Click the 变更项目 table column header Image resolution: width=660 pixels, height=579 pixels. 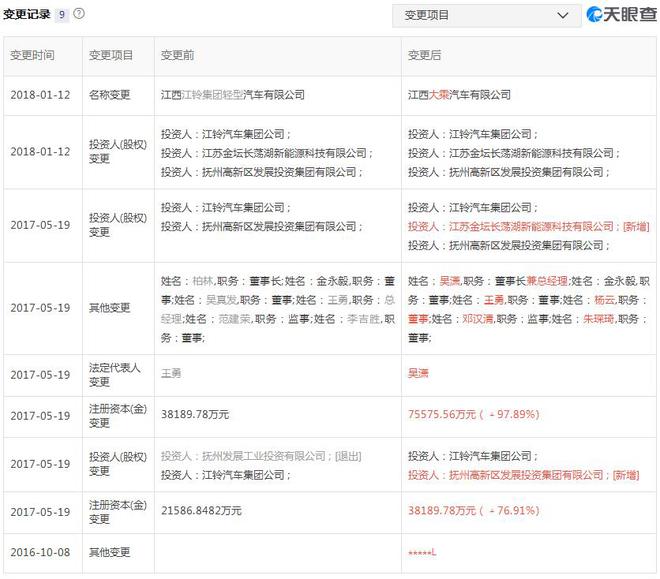pyautogui.click(x=111, y=55)
